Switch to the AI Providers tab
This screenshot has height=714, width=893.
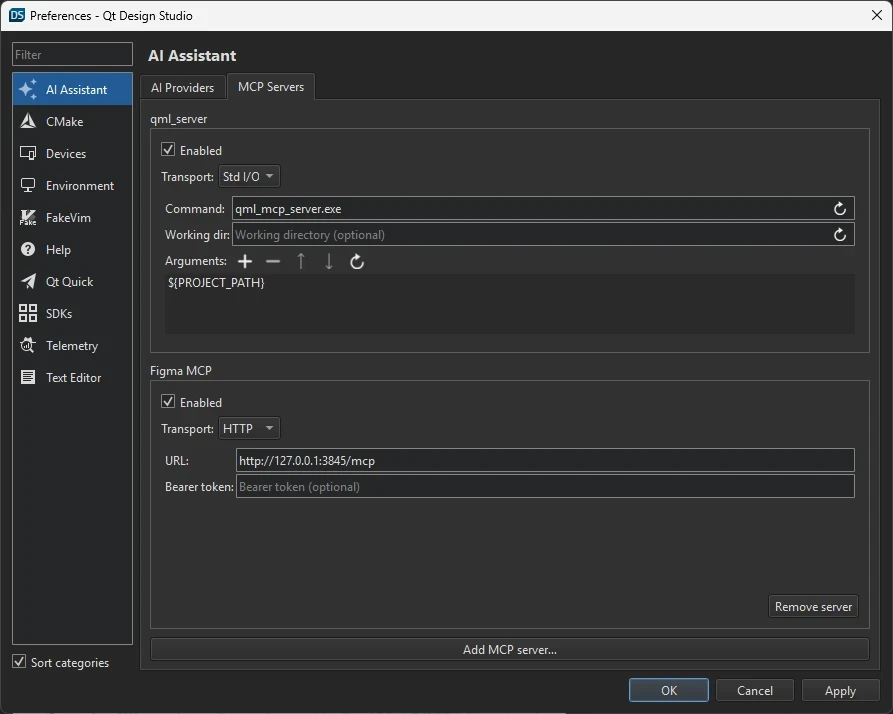183,87
